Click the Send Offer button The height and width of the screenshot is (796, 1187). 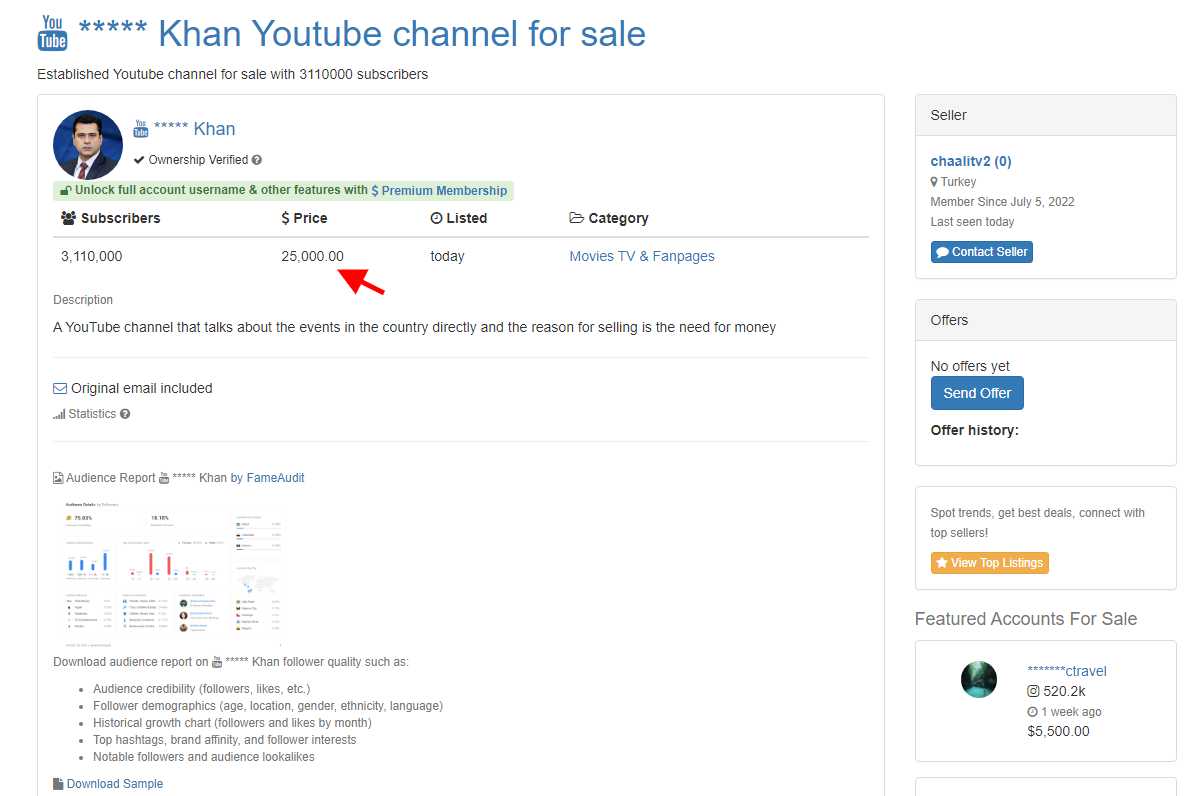point(977,393)
